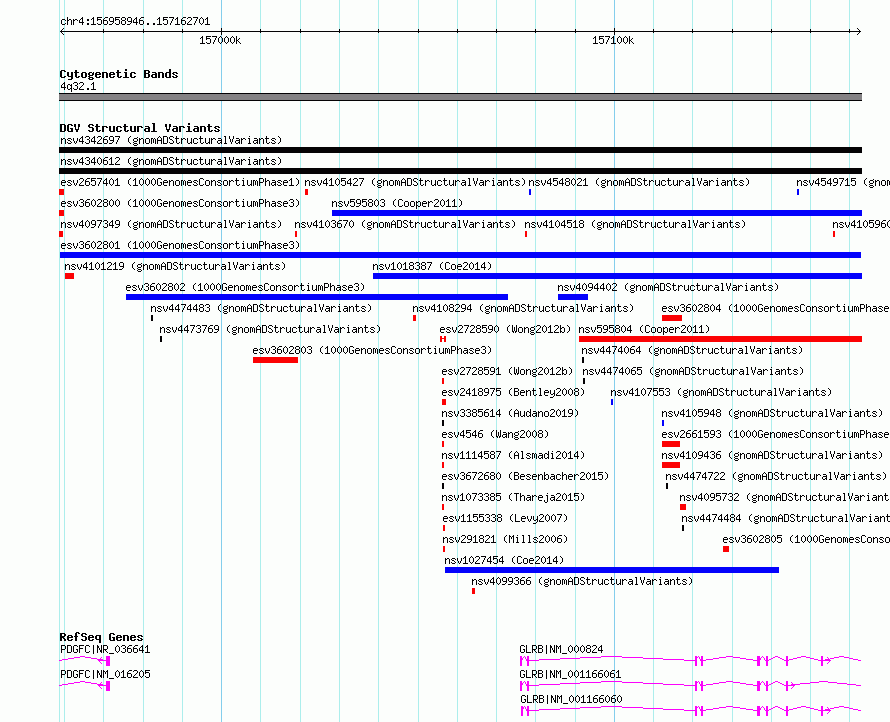Select the esv3672680 (Besenbacher2015) label
The width and height of the screenshot is (890, 722).
pos(525,476)
